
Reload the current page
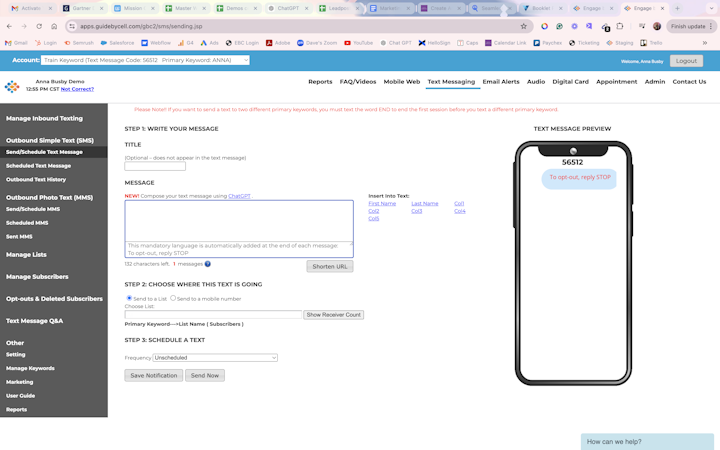[x=39, y=26]
